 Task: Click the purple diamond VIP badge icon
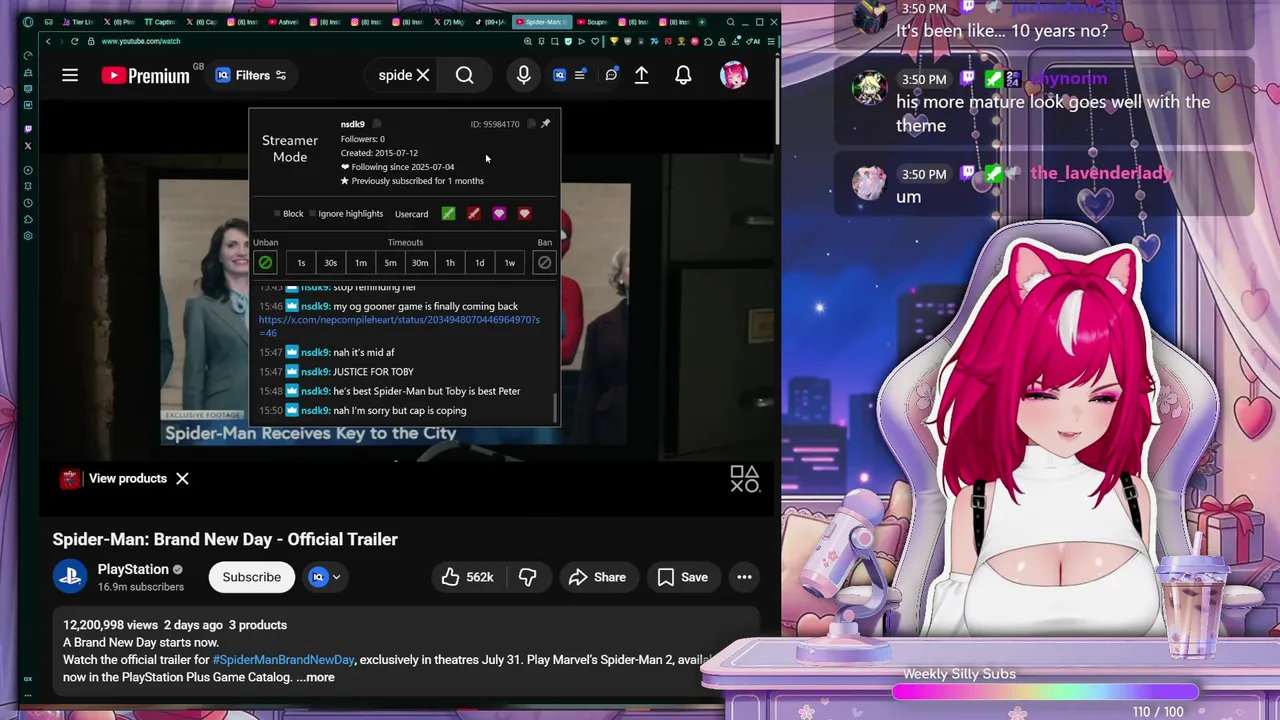click(499, 213)
